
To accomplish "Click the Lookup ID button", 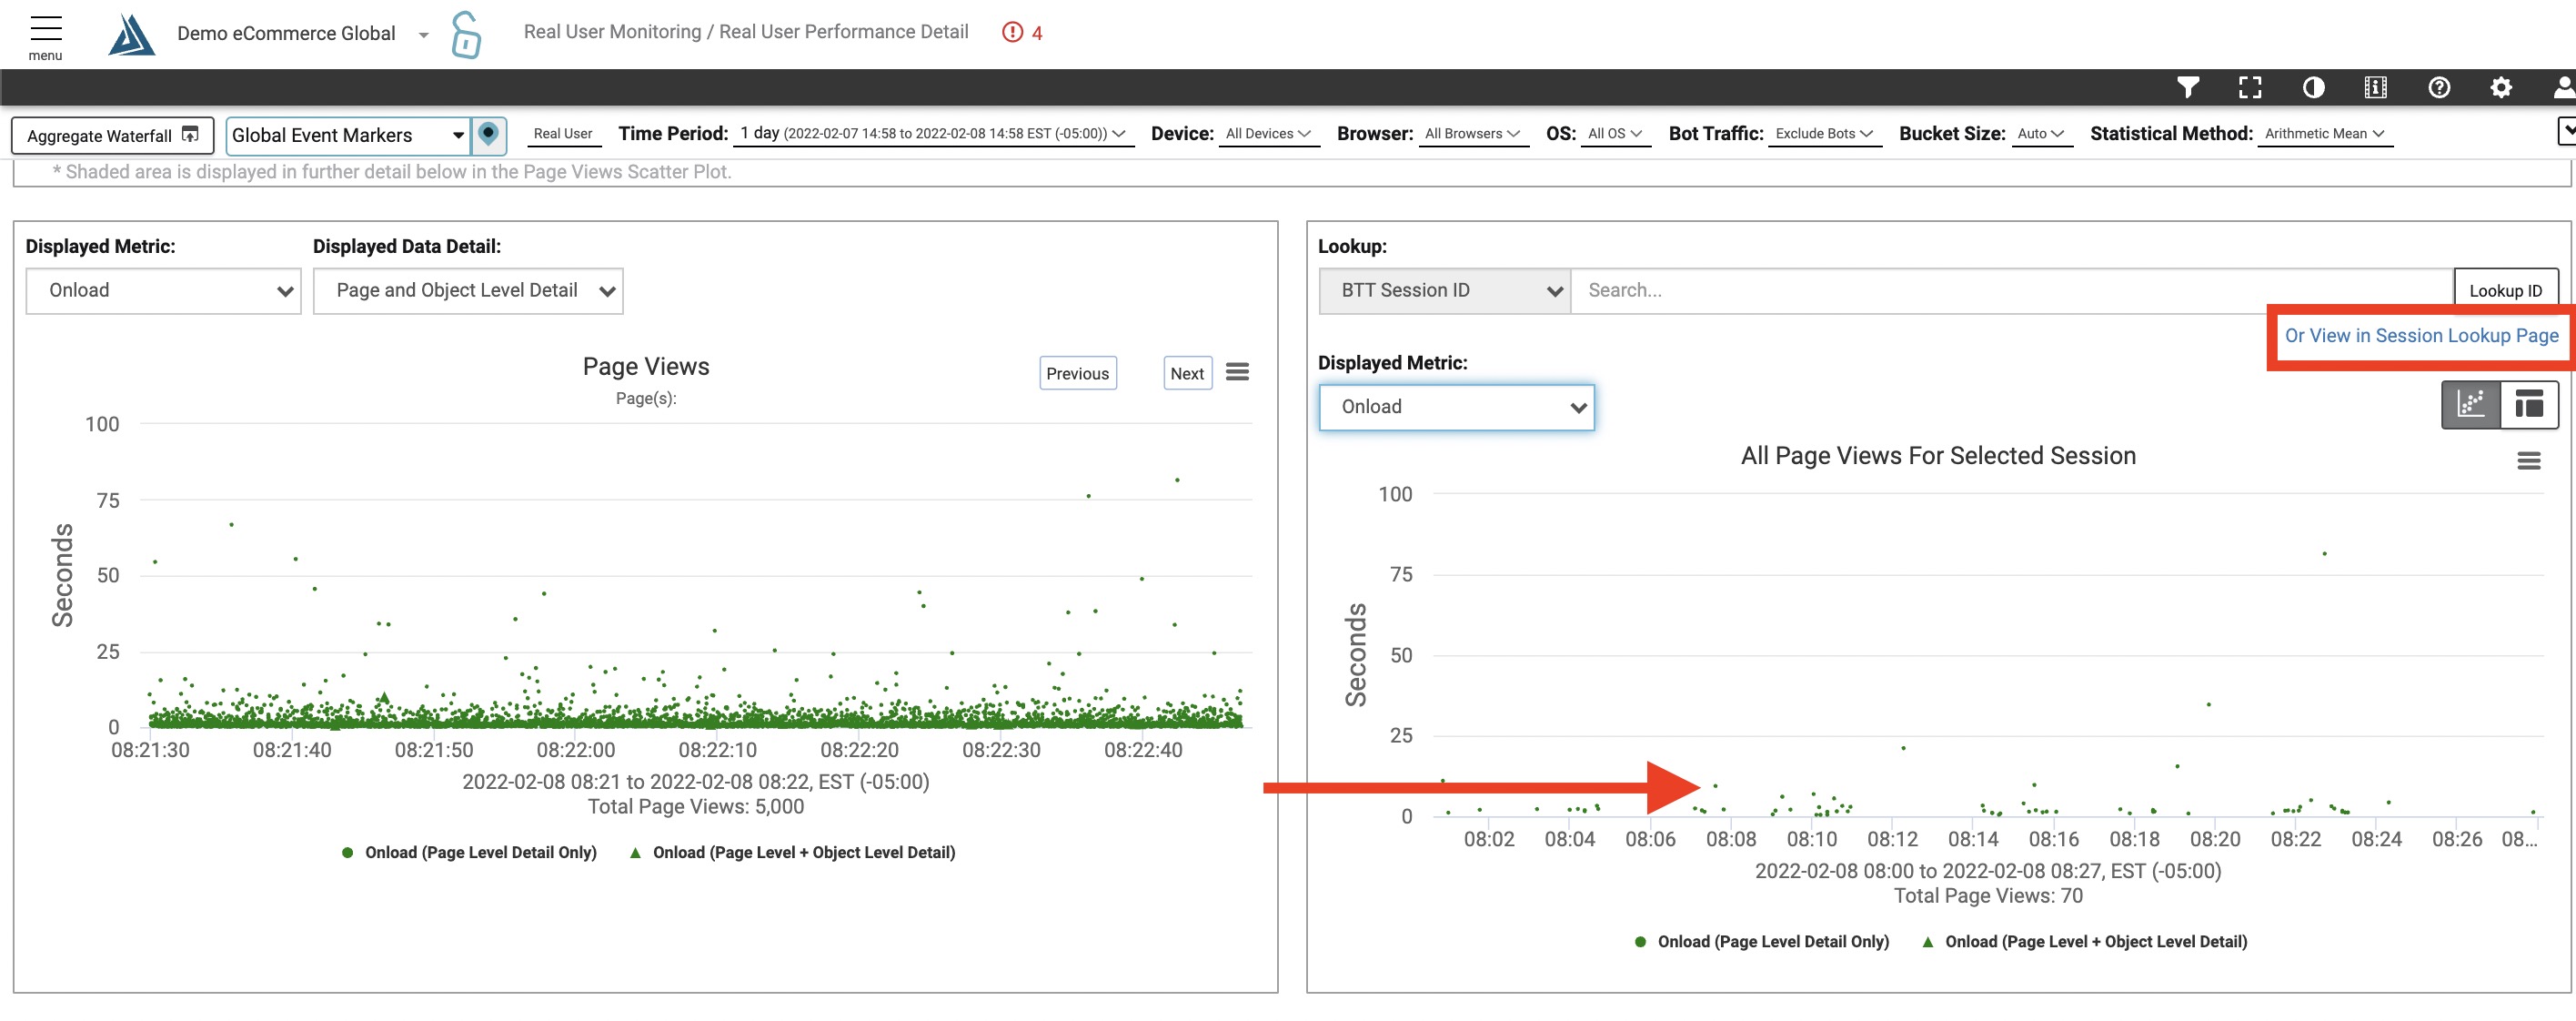I will (x=2504, y=291).
